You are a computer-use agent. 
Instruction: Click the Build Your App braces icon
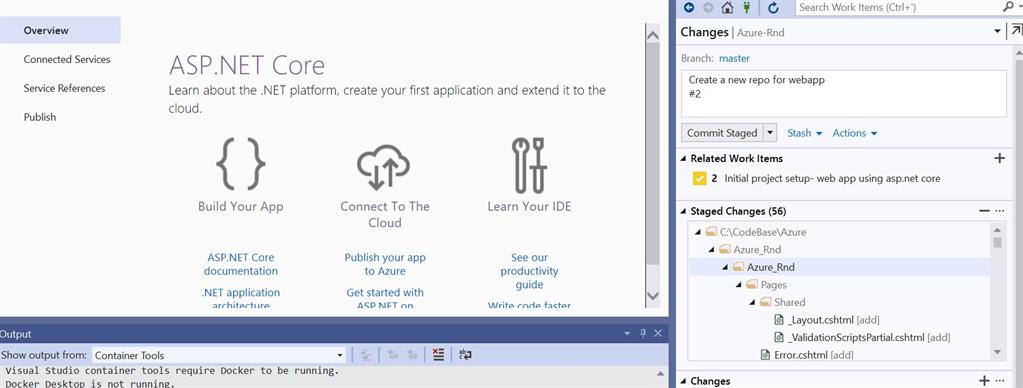(x=241, y=164)
